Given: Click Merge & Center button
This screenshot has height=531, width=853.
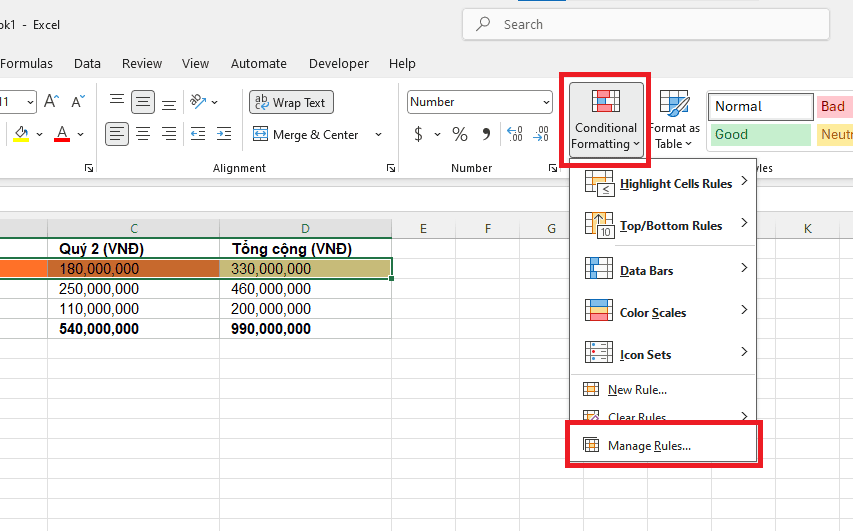Looking at the screenshot, I should 306,134.
